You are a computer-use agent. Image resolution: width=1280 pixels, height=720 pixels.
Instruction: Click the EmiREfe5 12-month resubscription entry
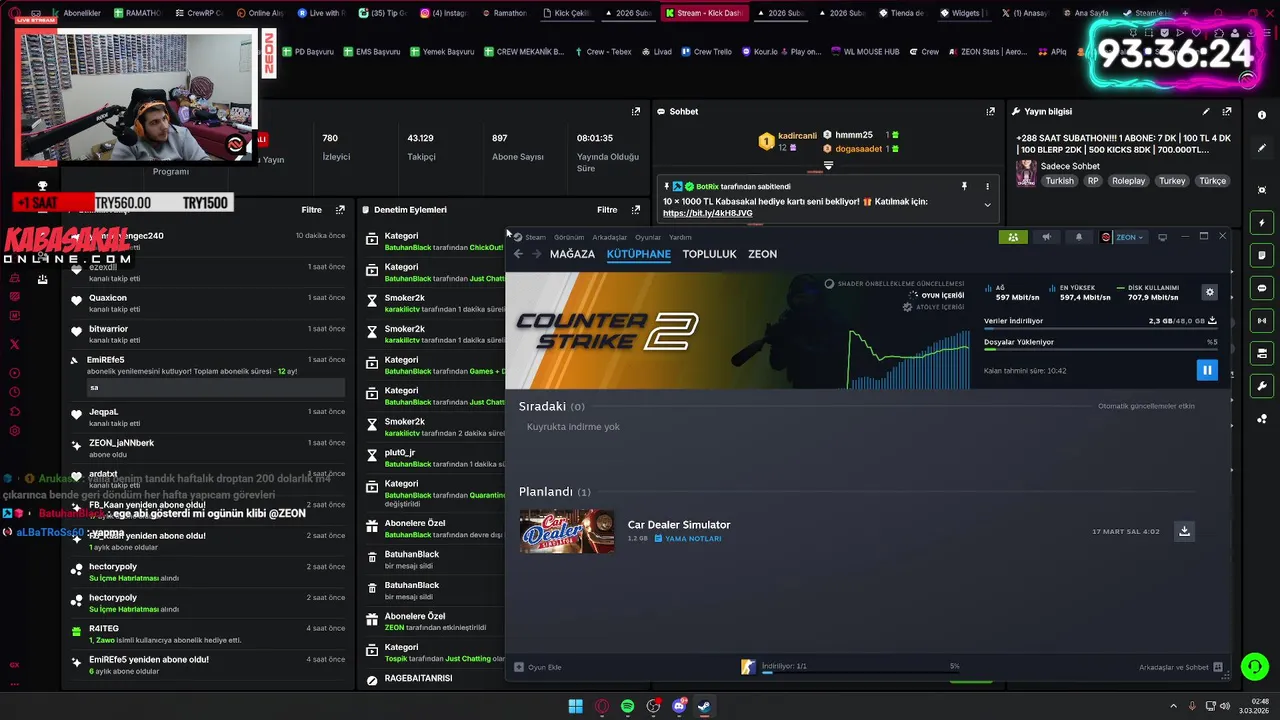(208, 376)
